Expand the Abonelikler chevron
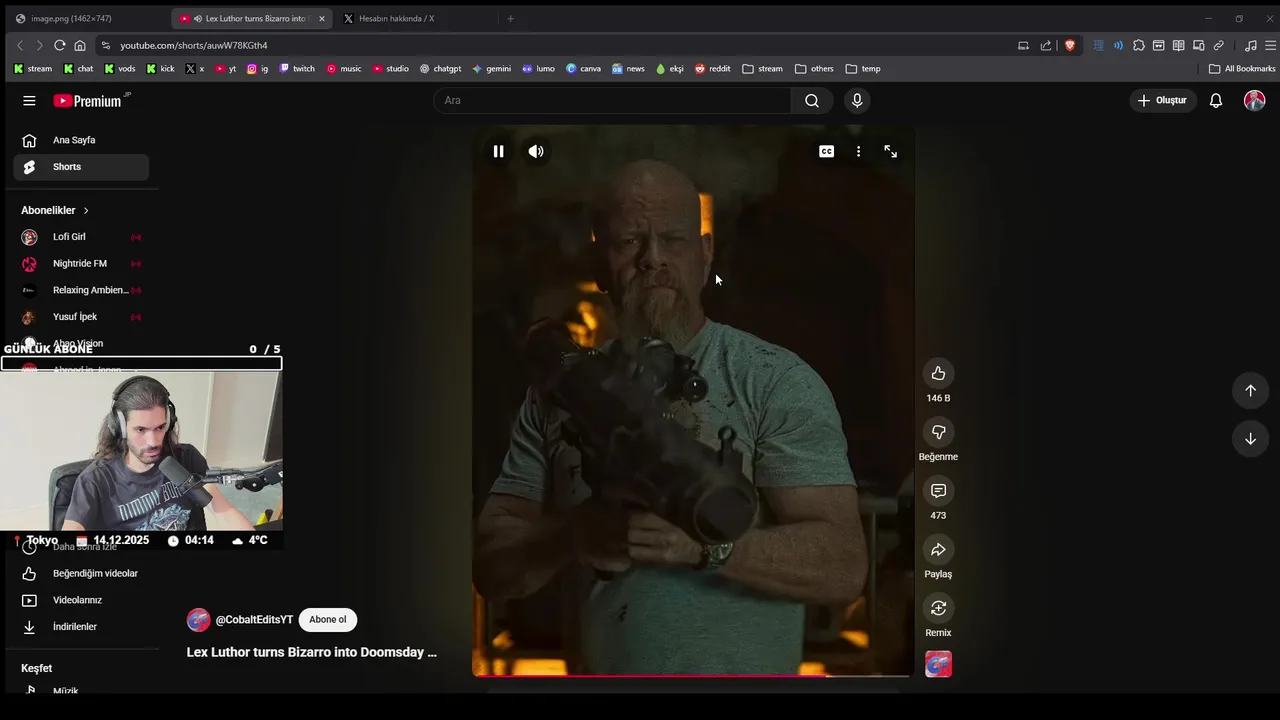The height and width of the screenshot is (720, 1280). [86, 211]
